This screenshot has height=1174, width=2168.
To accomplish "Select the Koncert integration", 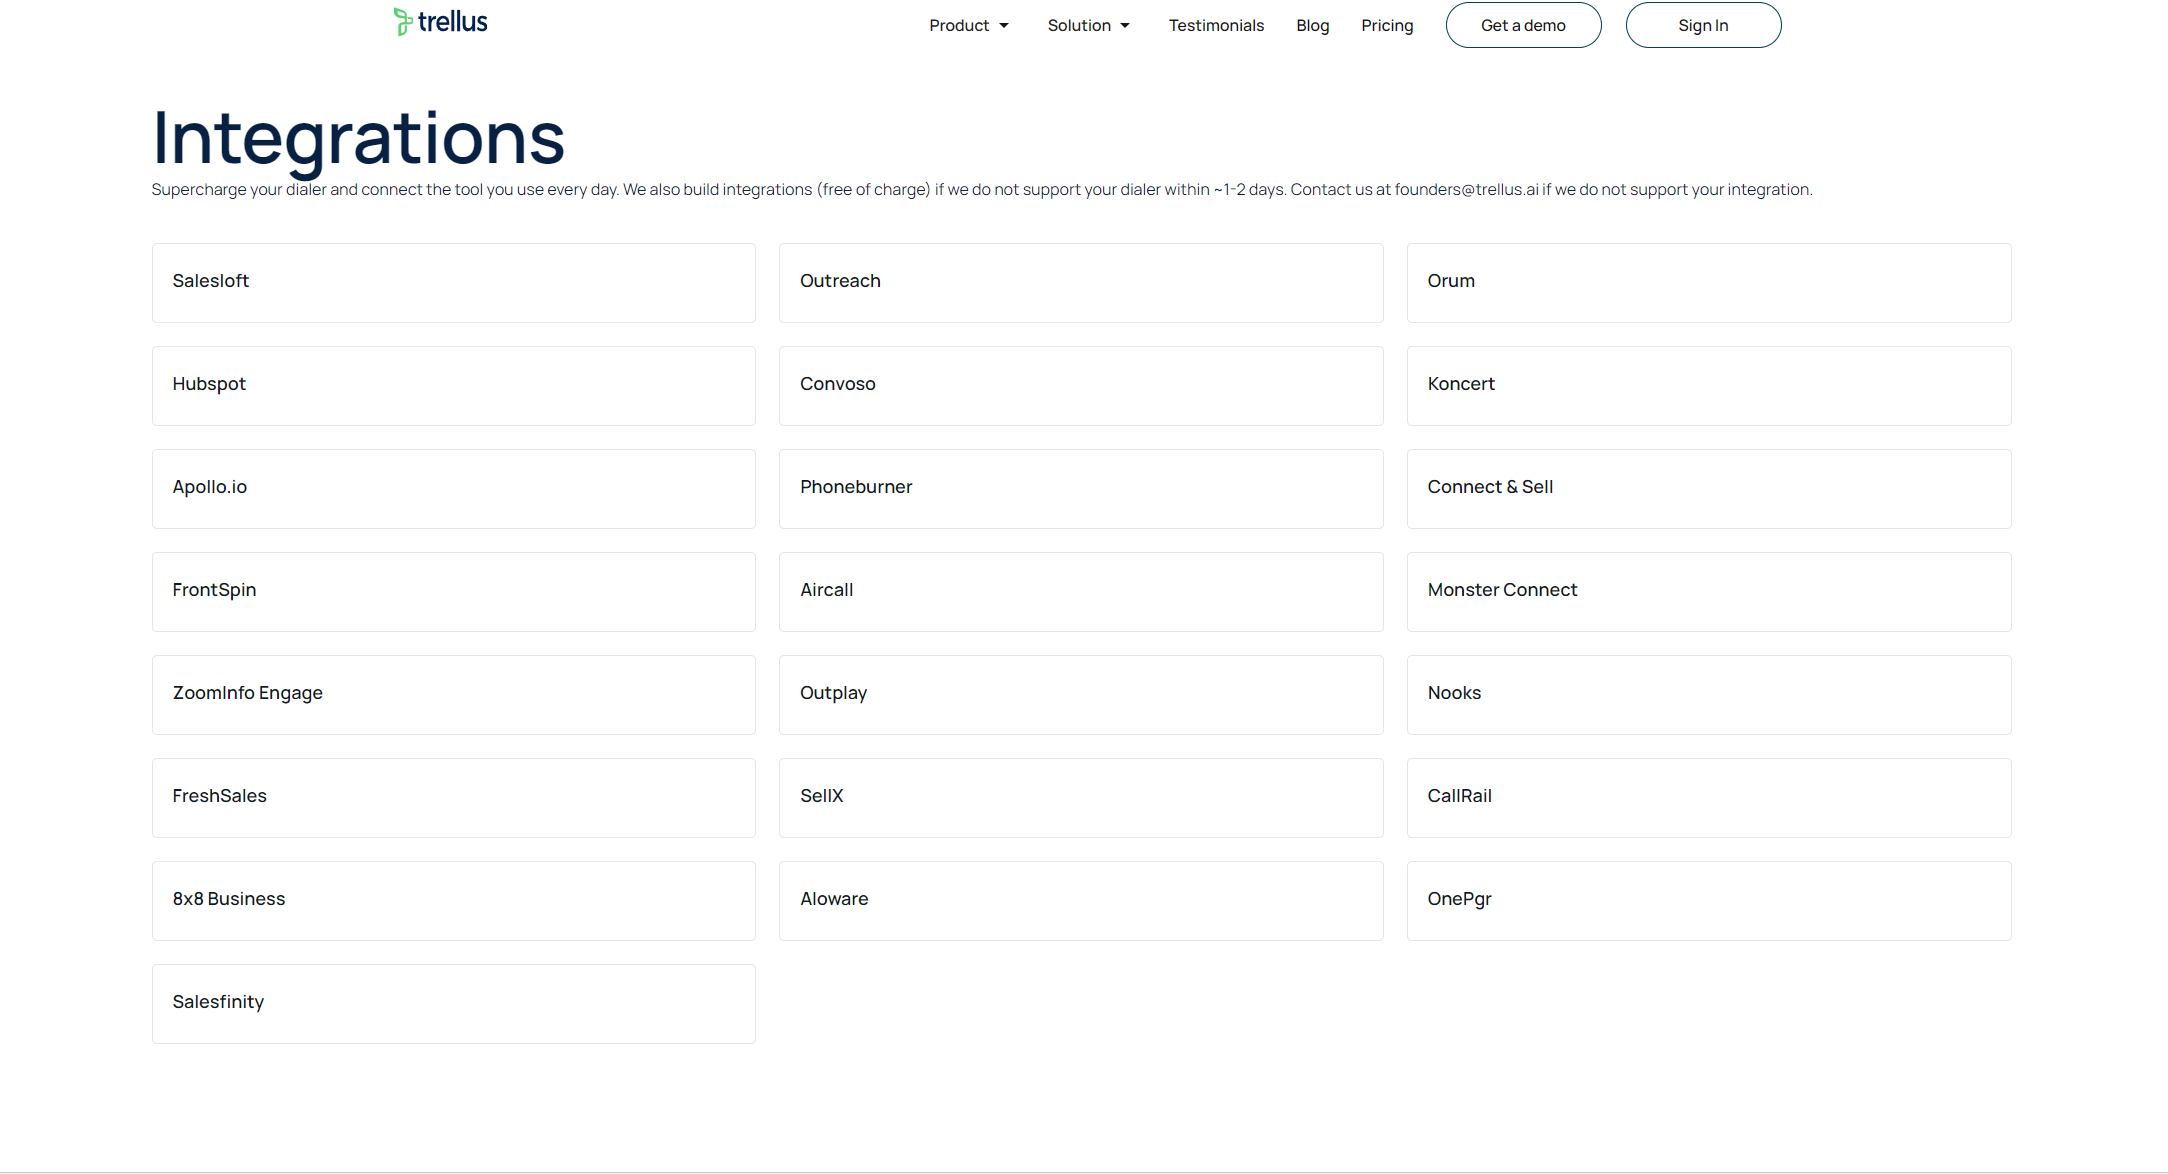I will [1709, 386].
